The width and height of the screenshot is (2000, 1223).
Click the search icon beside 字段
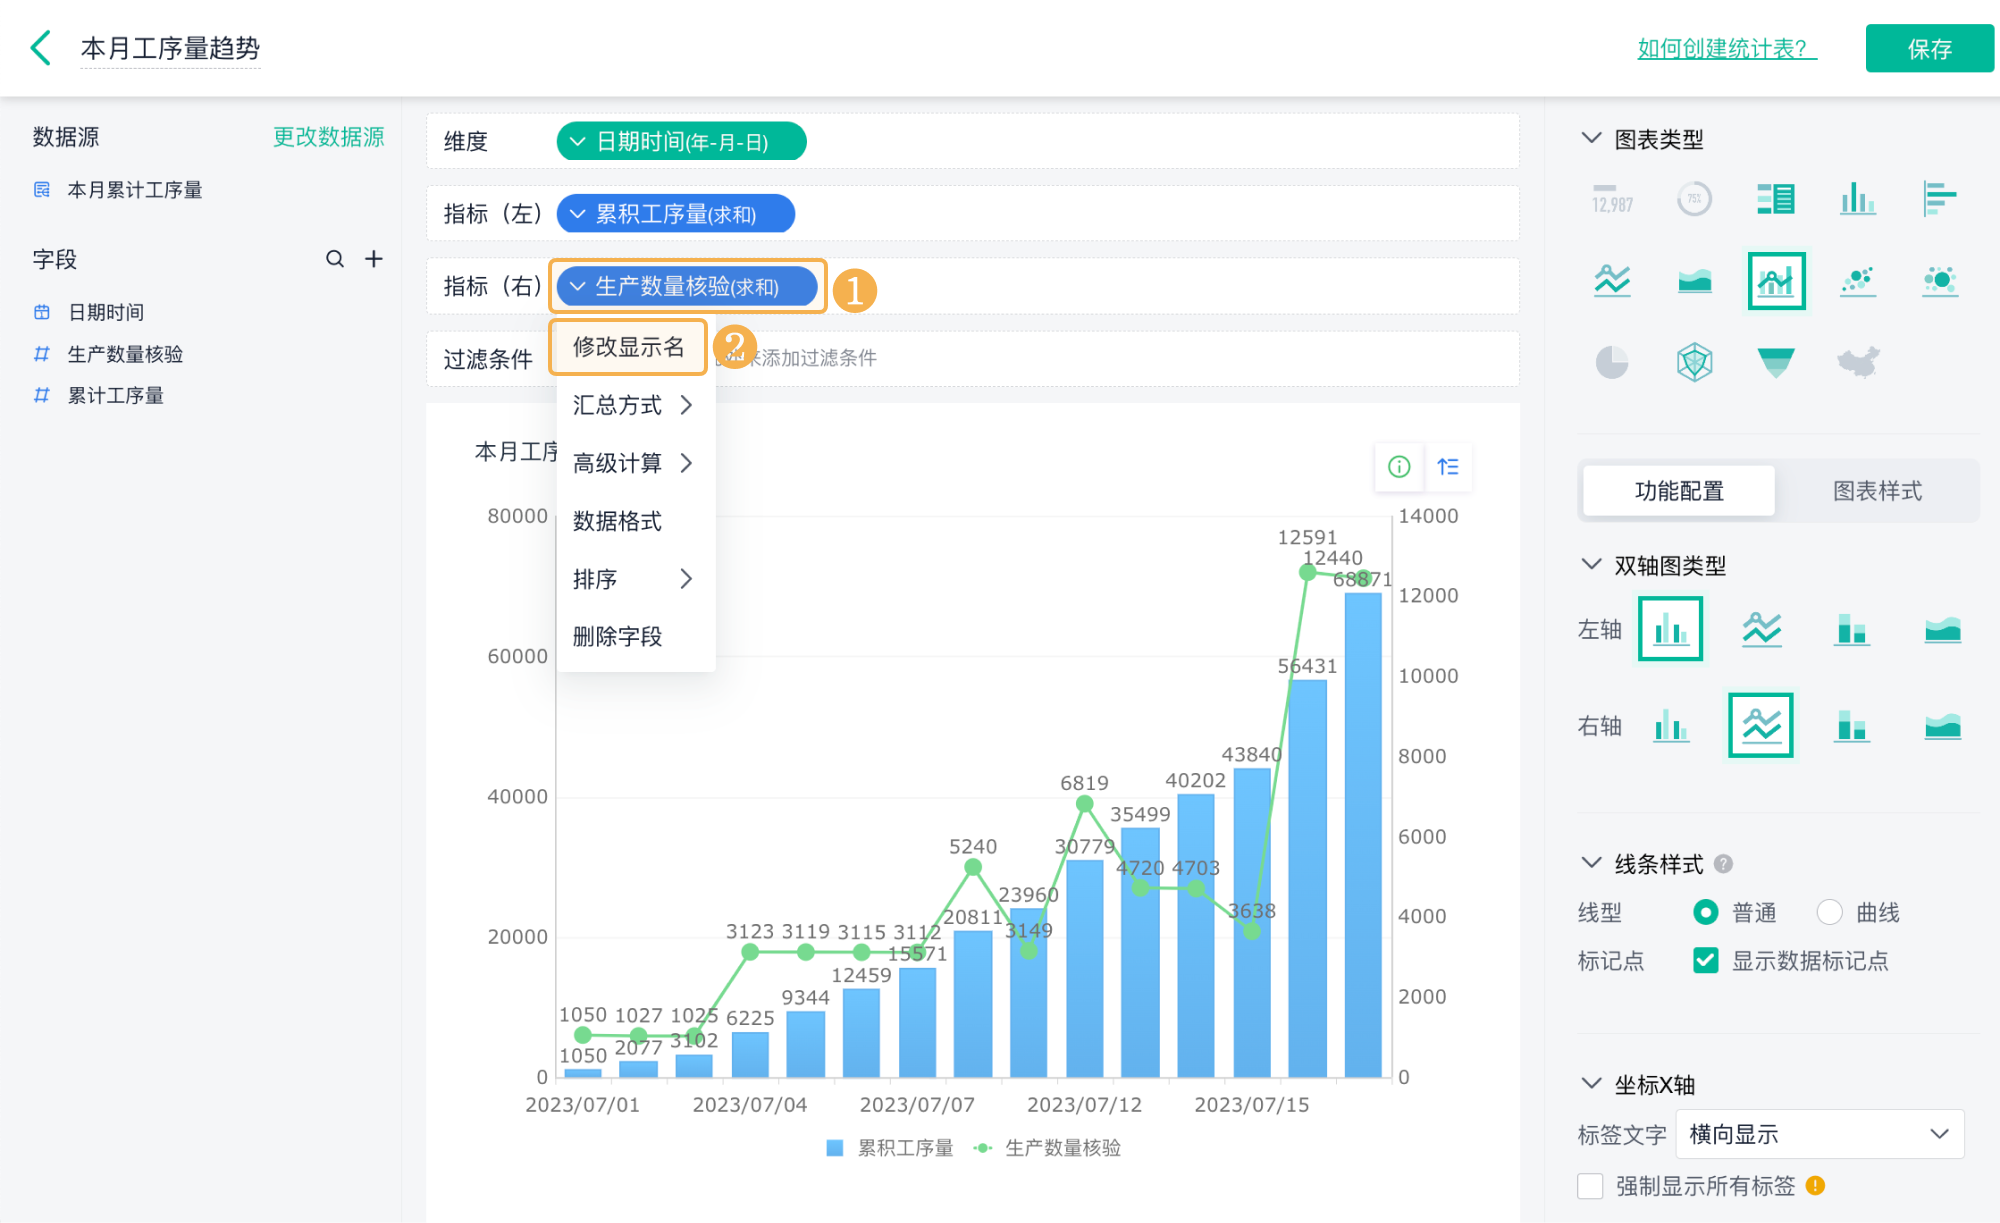pos(335,259)
